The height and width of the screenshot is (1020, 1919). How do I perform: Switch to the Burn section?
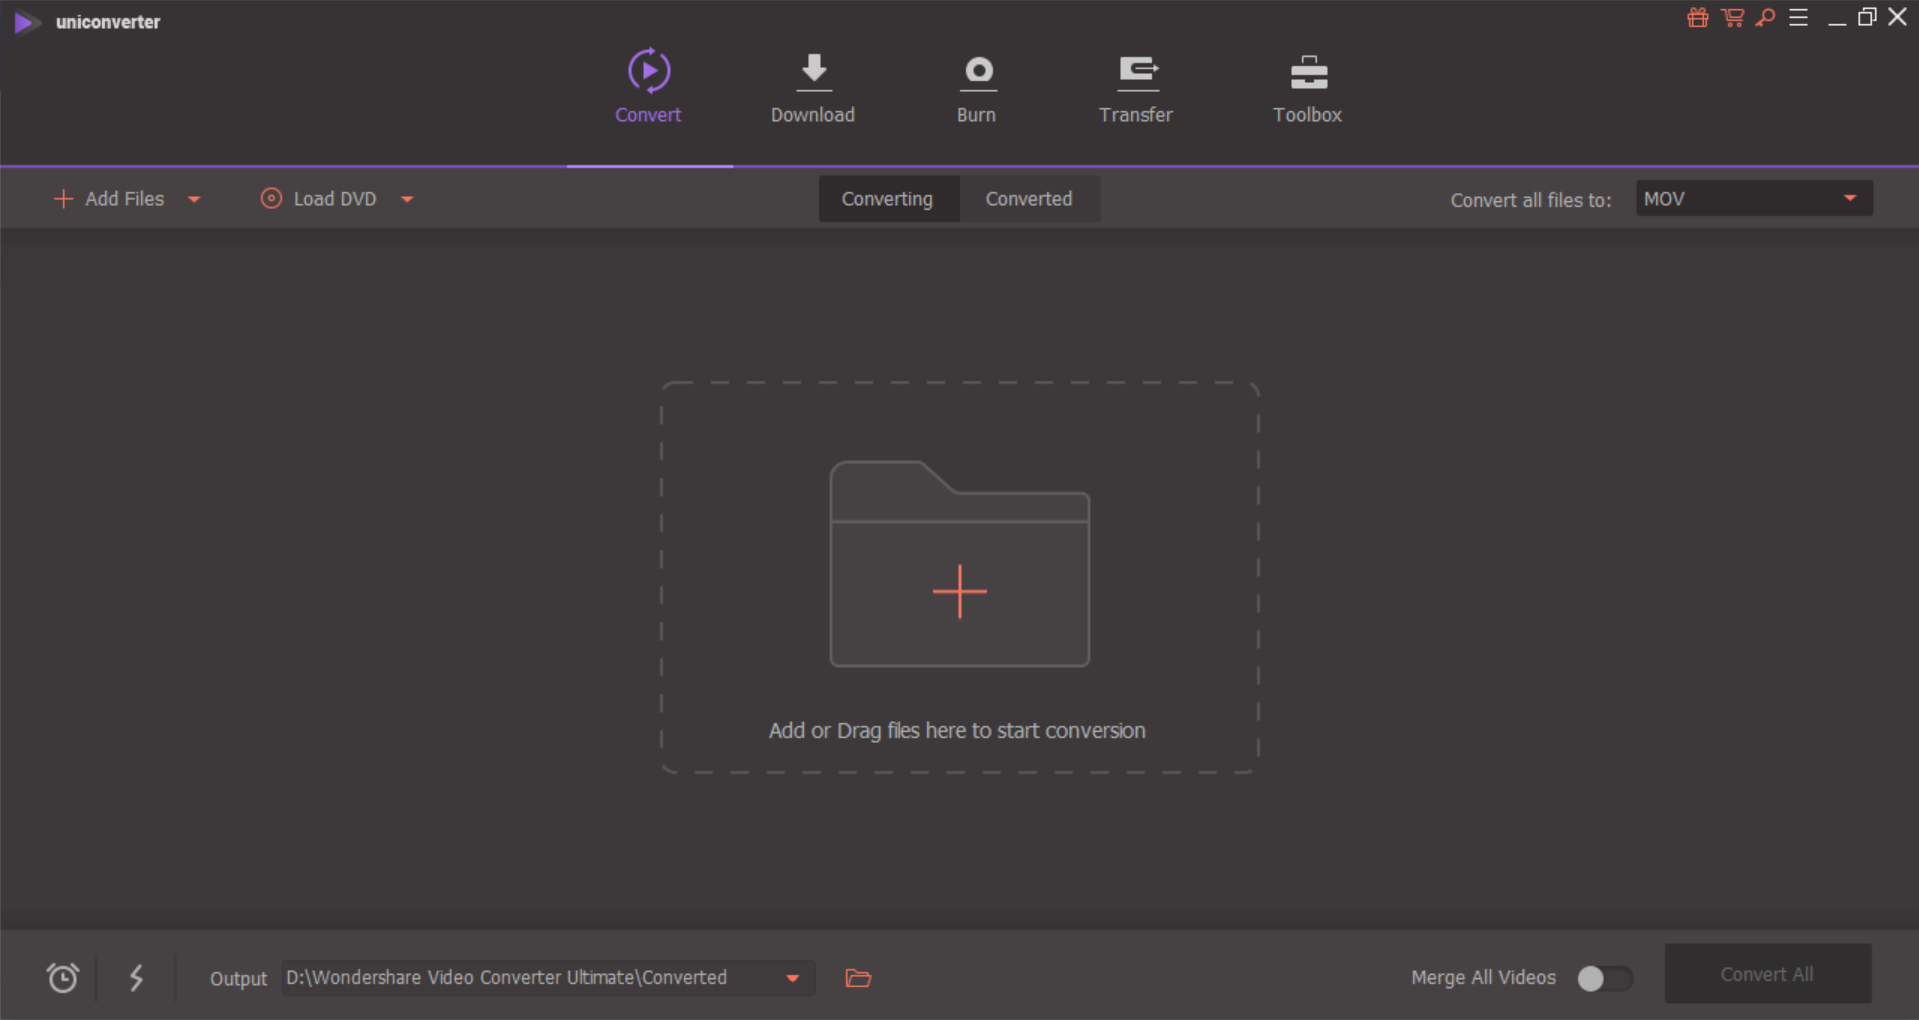coord(976,88)
